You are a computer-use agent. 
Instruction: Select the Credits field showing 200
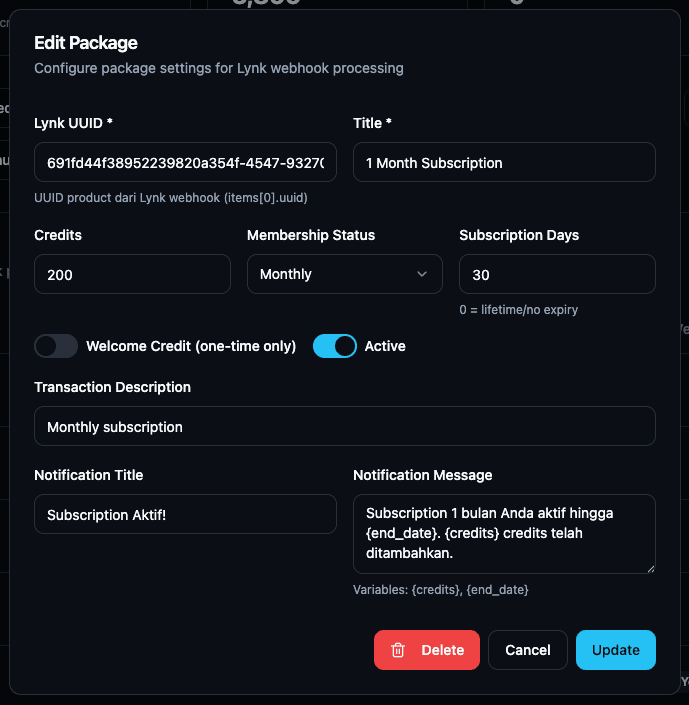132,274
